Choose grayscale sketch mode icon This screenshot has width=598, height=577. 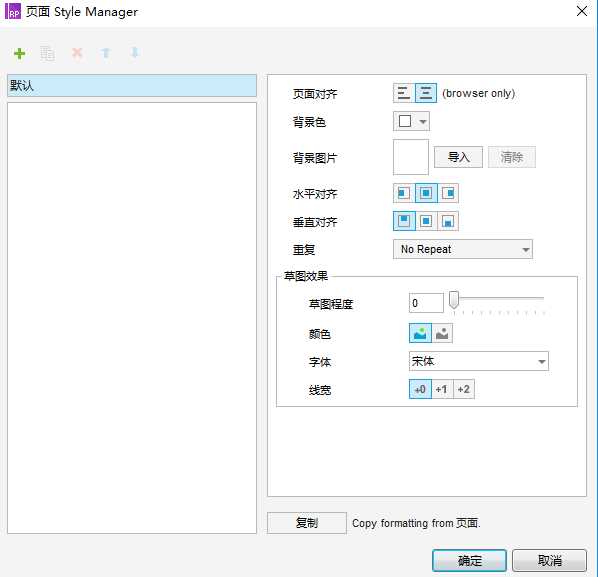442,333
